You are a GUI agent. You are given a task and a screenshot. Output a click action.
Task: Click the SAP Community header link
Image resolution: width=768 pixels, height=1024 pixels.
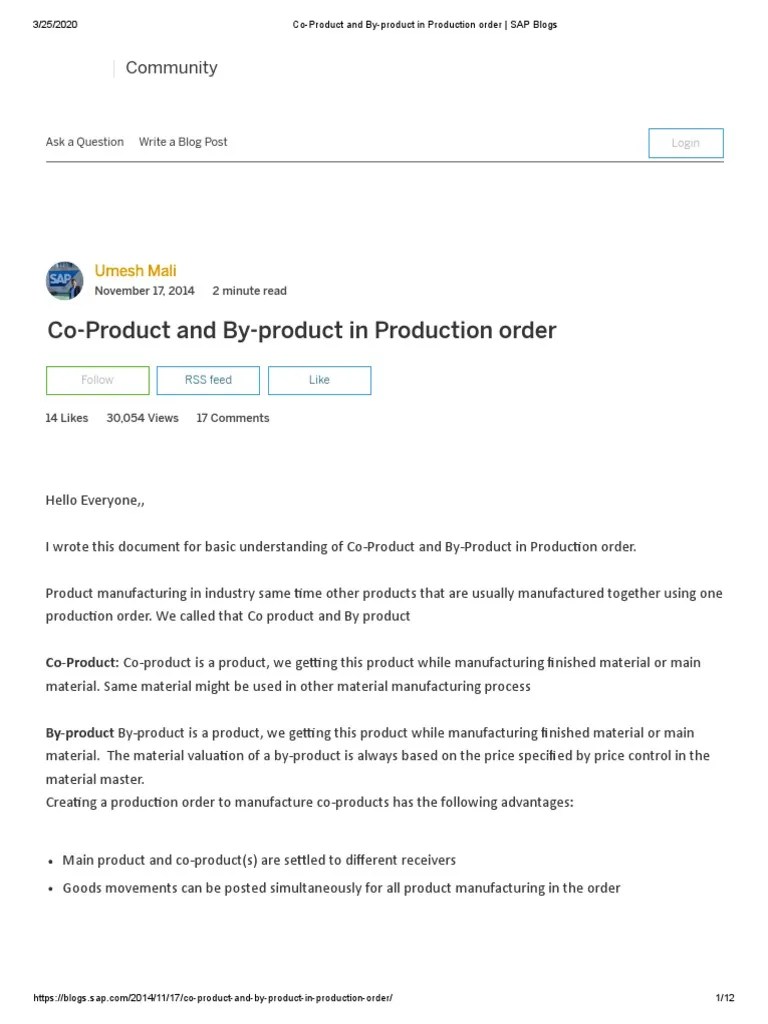(x=170, y=68)
